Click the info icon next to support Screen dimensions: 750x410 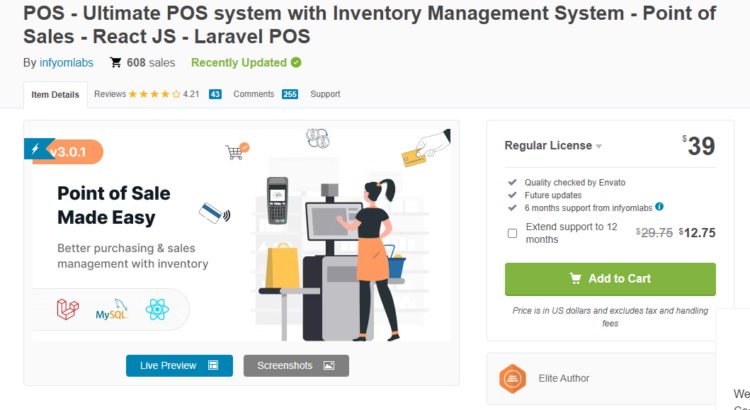pyautogui.click(x=659, y=207)
